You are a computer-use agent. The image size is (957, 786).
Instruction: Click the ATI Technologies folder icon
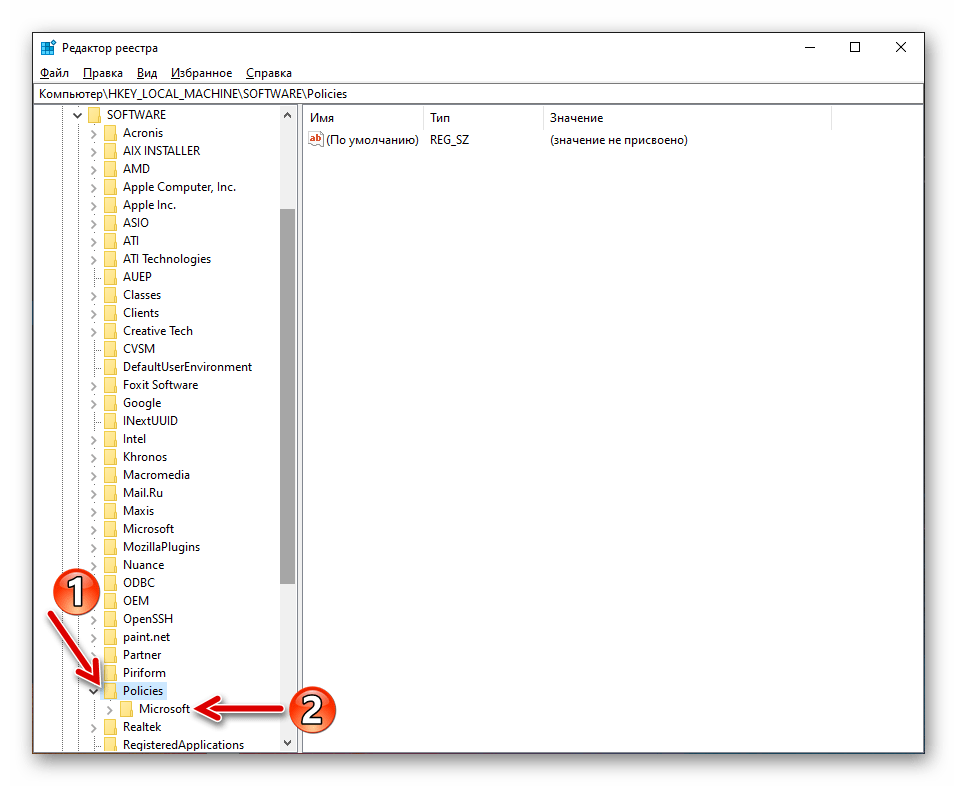click(x=110, y=259)
